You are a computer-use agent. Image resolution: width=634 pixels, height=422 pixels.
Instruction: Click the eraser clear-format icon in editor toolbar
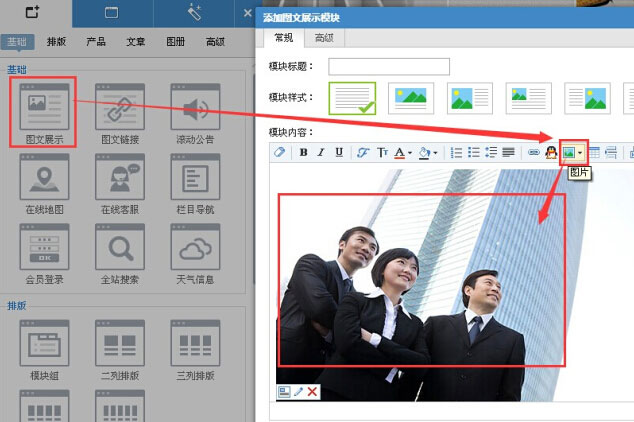tap(279, 152)
